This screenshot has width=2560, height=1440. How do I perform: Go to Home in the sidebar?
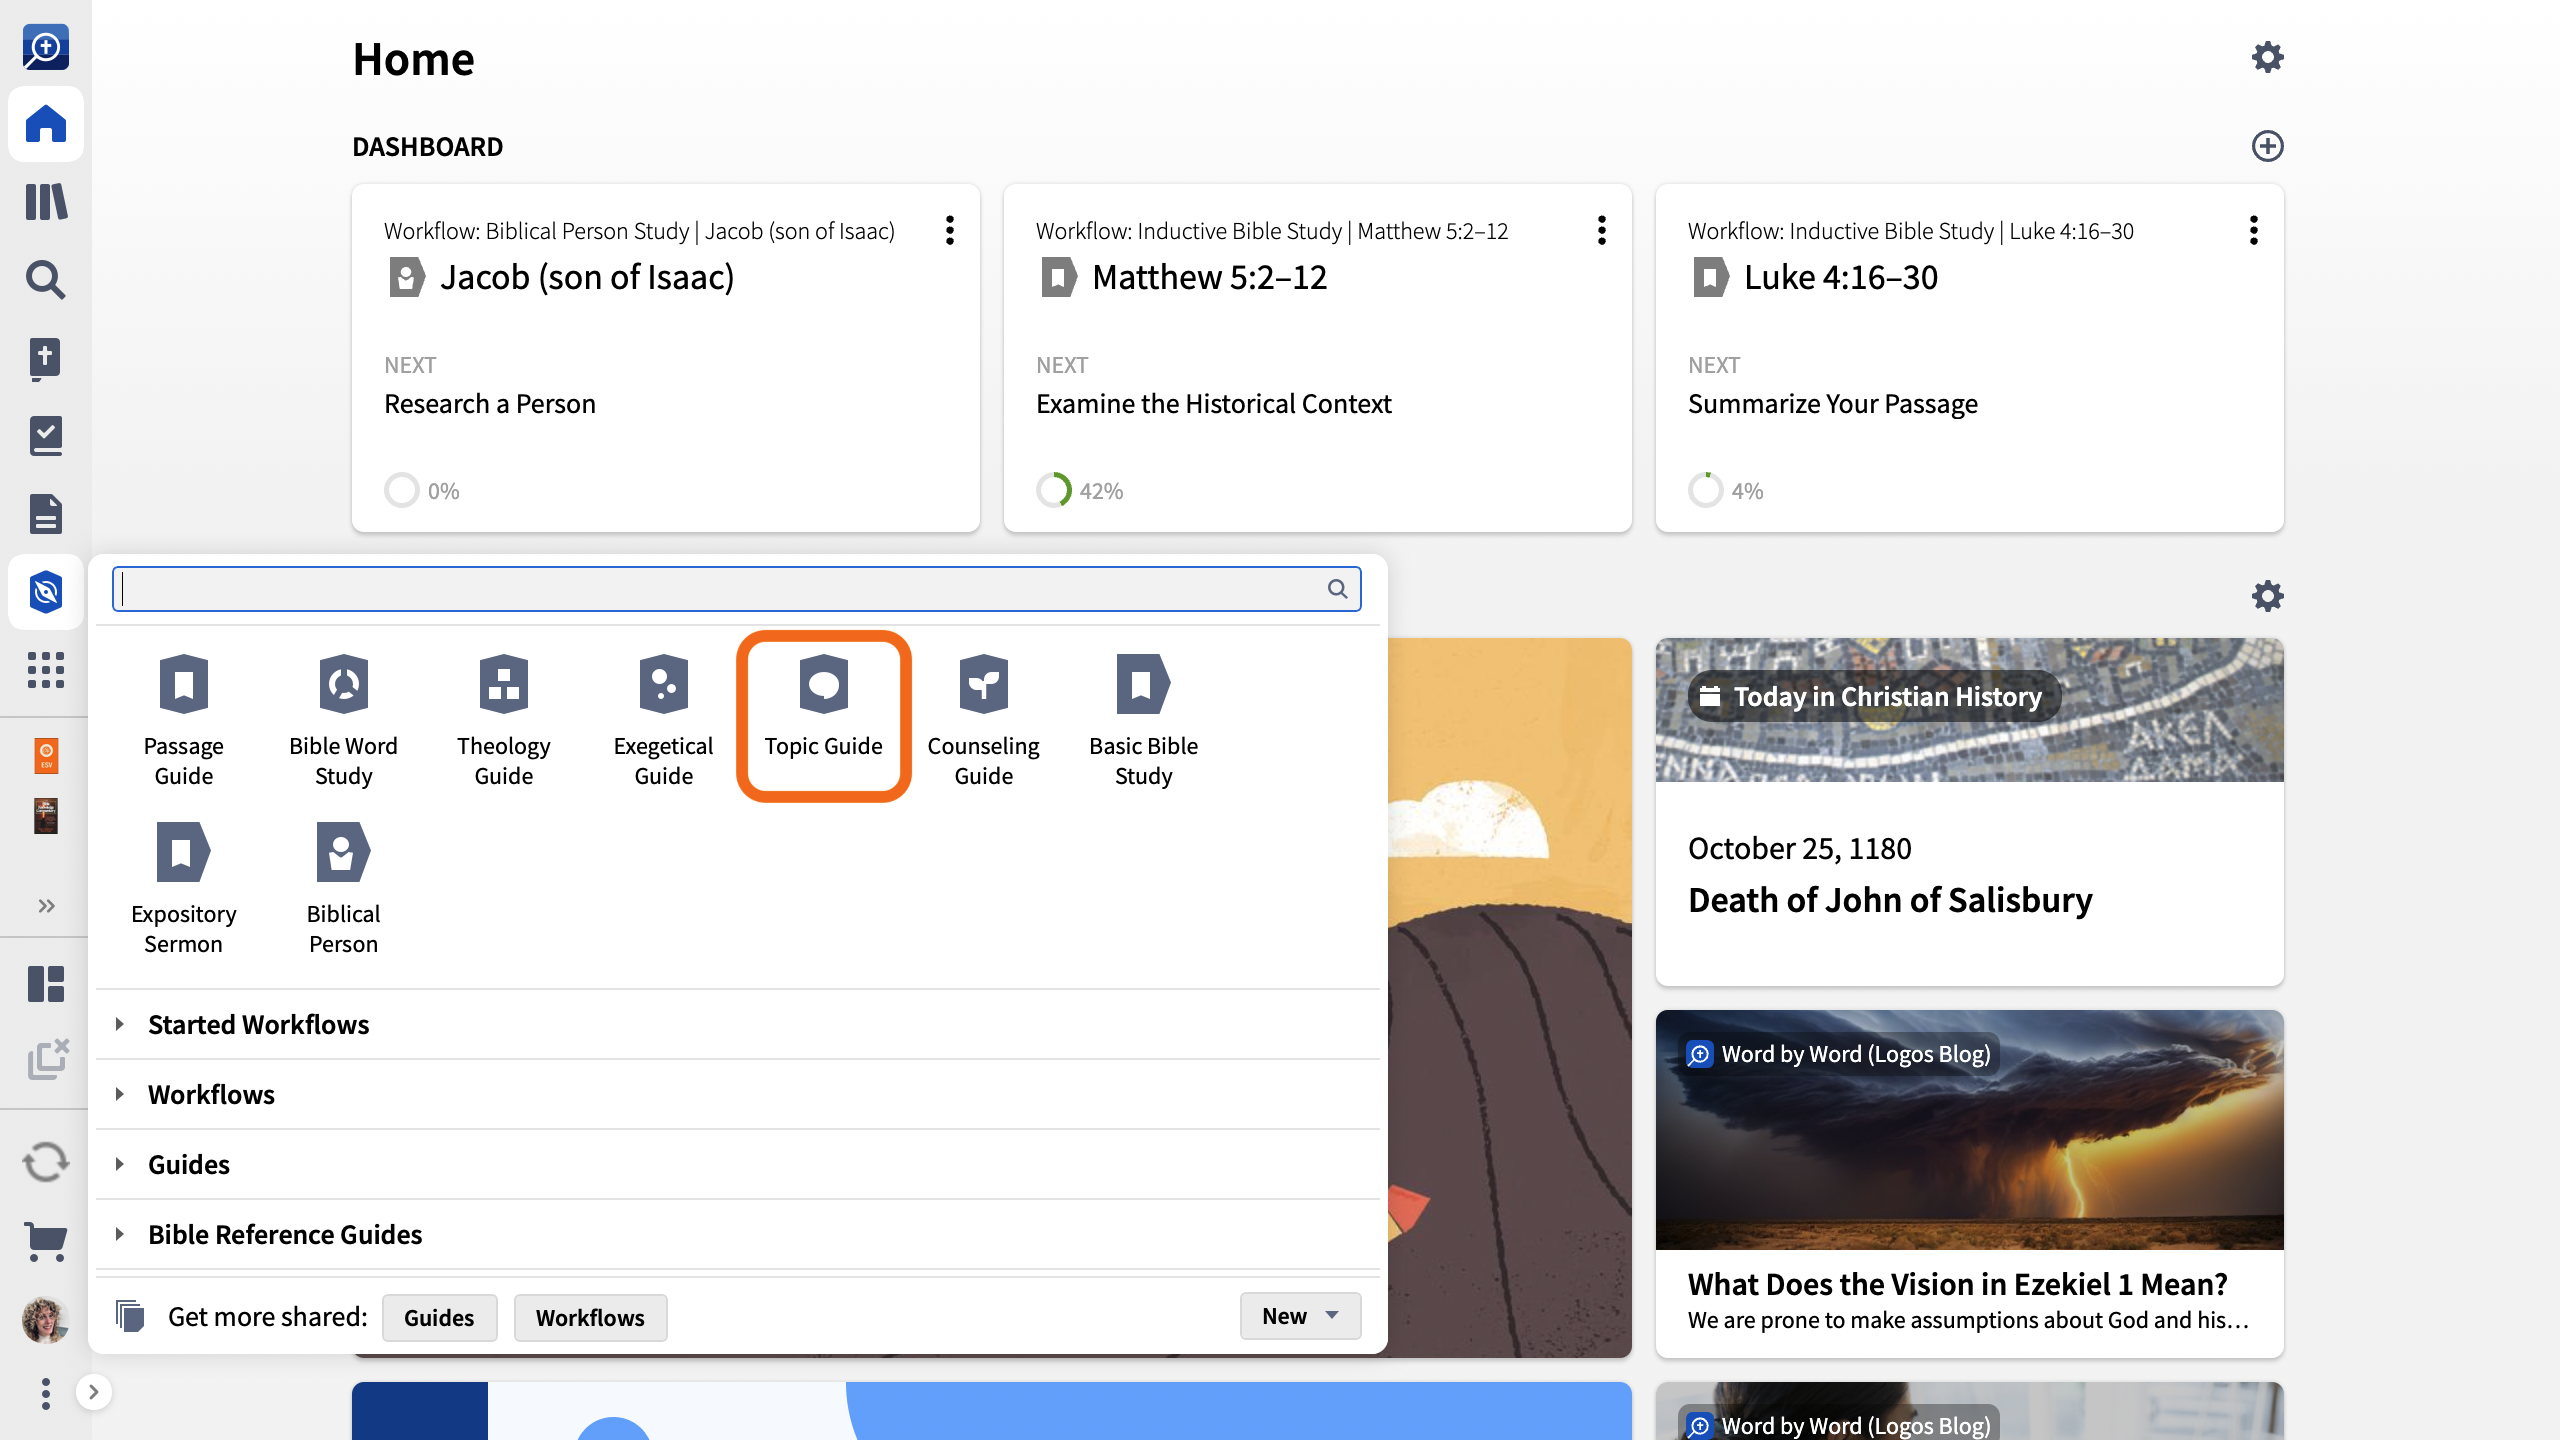point(46,124)
